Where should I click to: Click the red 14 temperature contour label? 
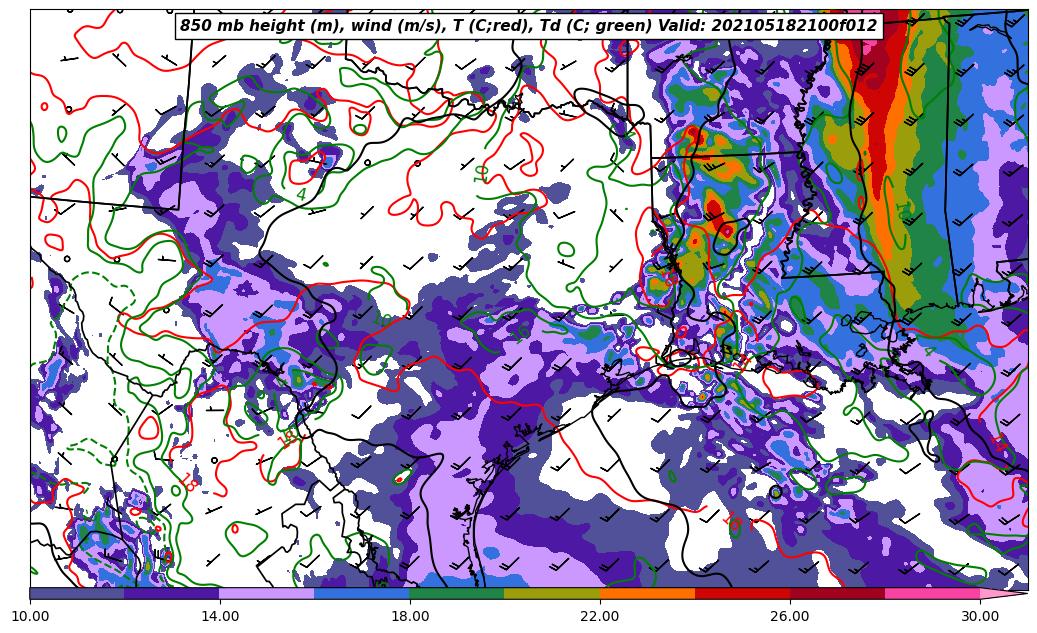tap(999, 443)
